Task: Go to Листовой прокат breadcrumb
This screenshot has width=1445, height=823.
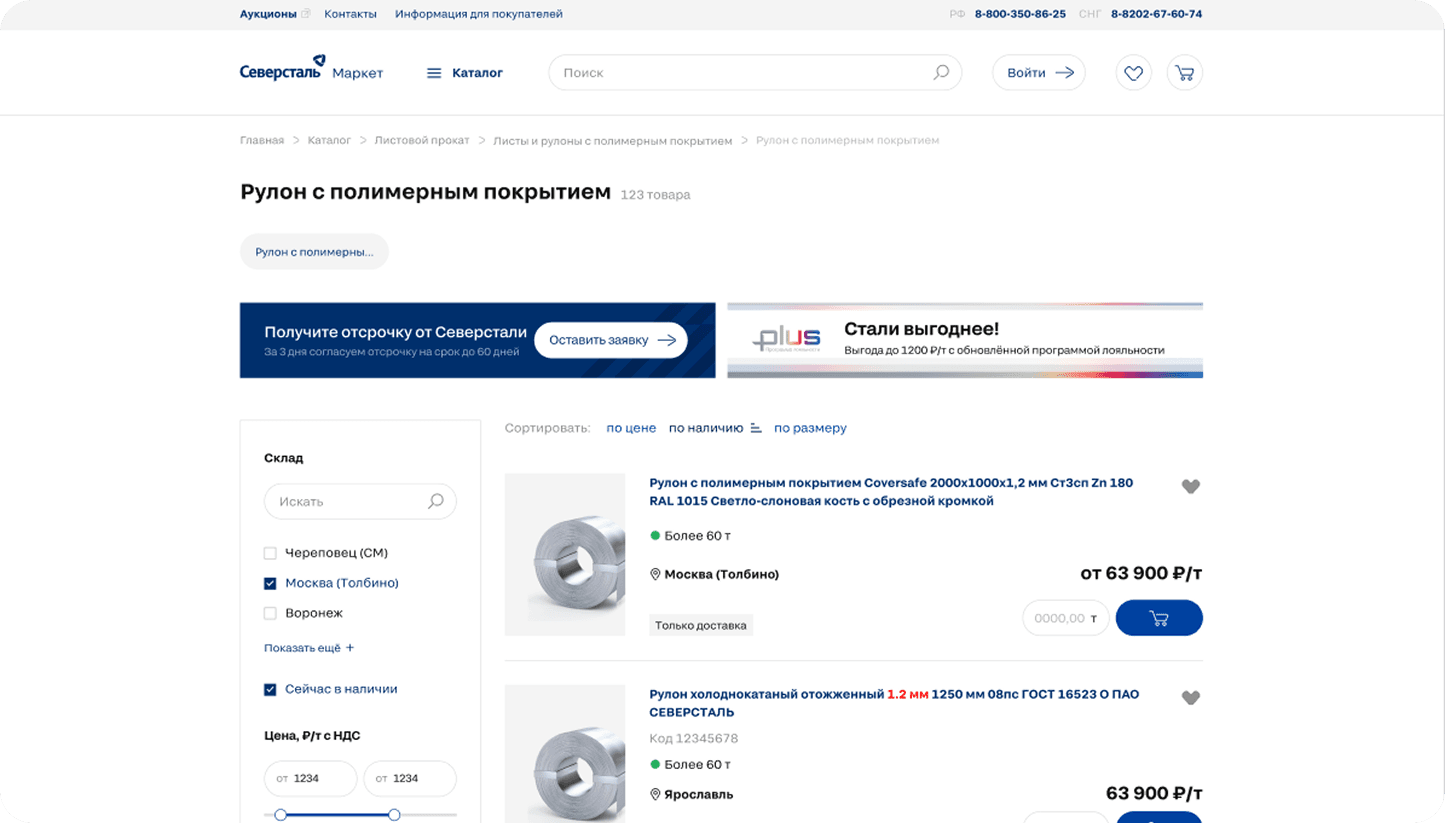Action: tap(422, 140)
